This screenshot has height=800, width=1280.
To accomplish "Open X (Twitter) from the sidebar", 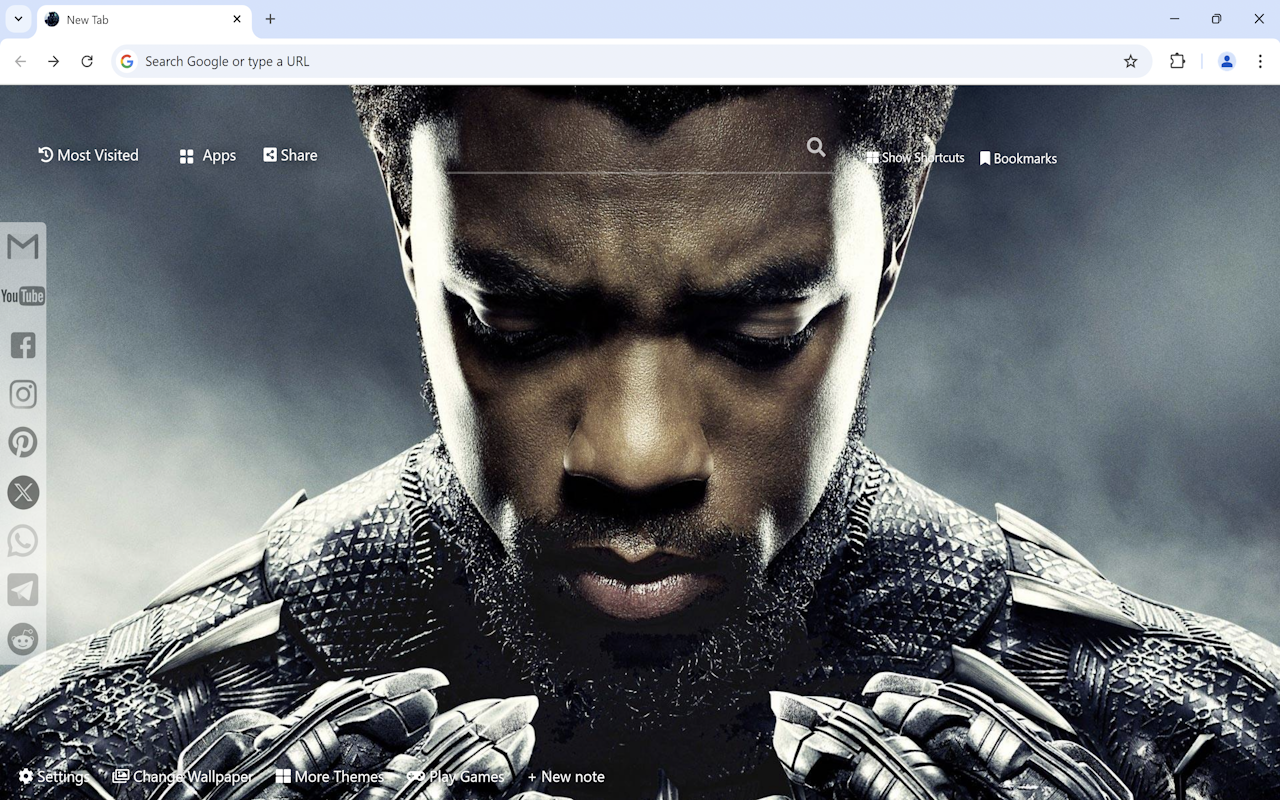I will (23, 492).
